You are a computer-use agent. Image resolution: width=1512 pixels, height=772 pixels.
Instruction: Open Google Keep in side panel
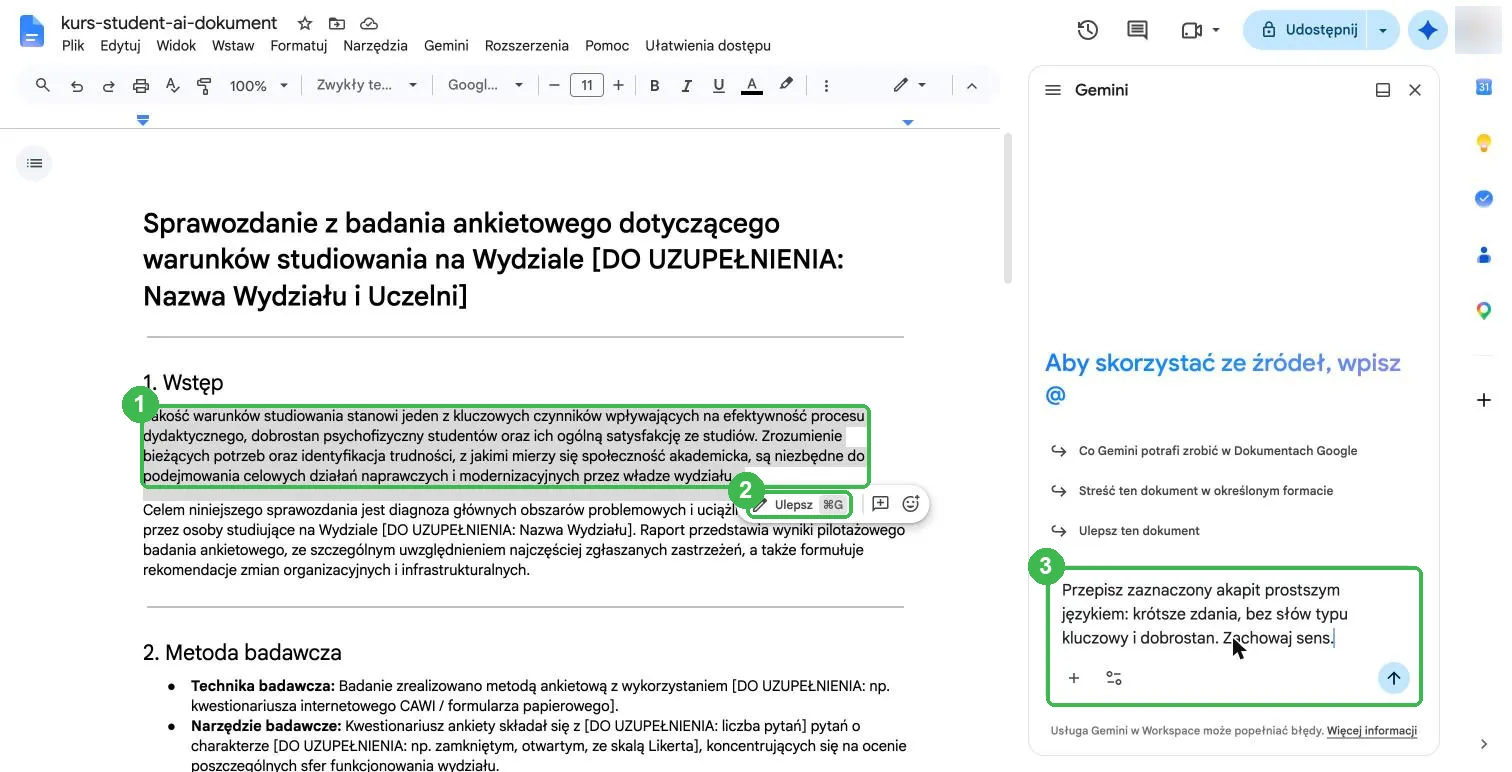[1484, 143]
